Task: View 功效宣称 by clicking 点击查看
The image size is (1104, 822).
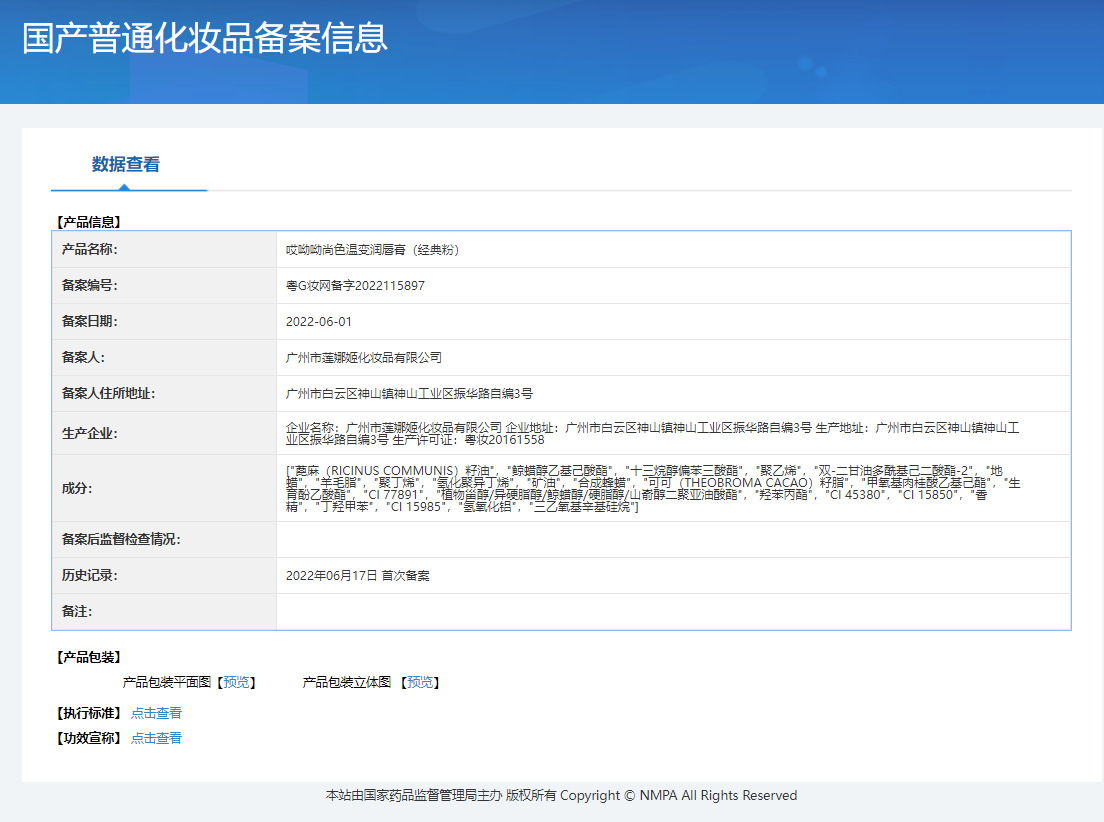Action: [x=156, y=738]
